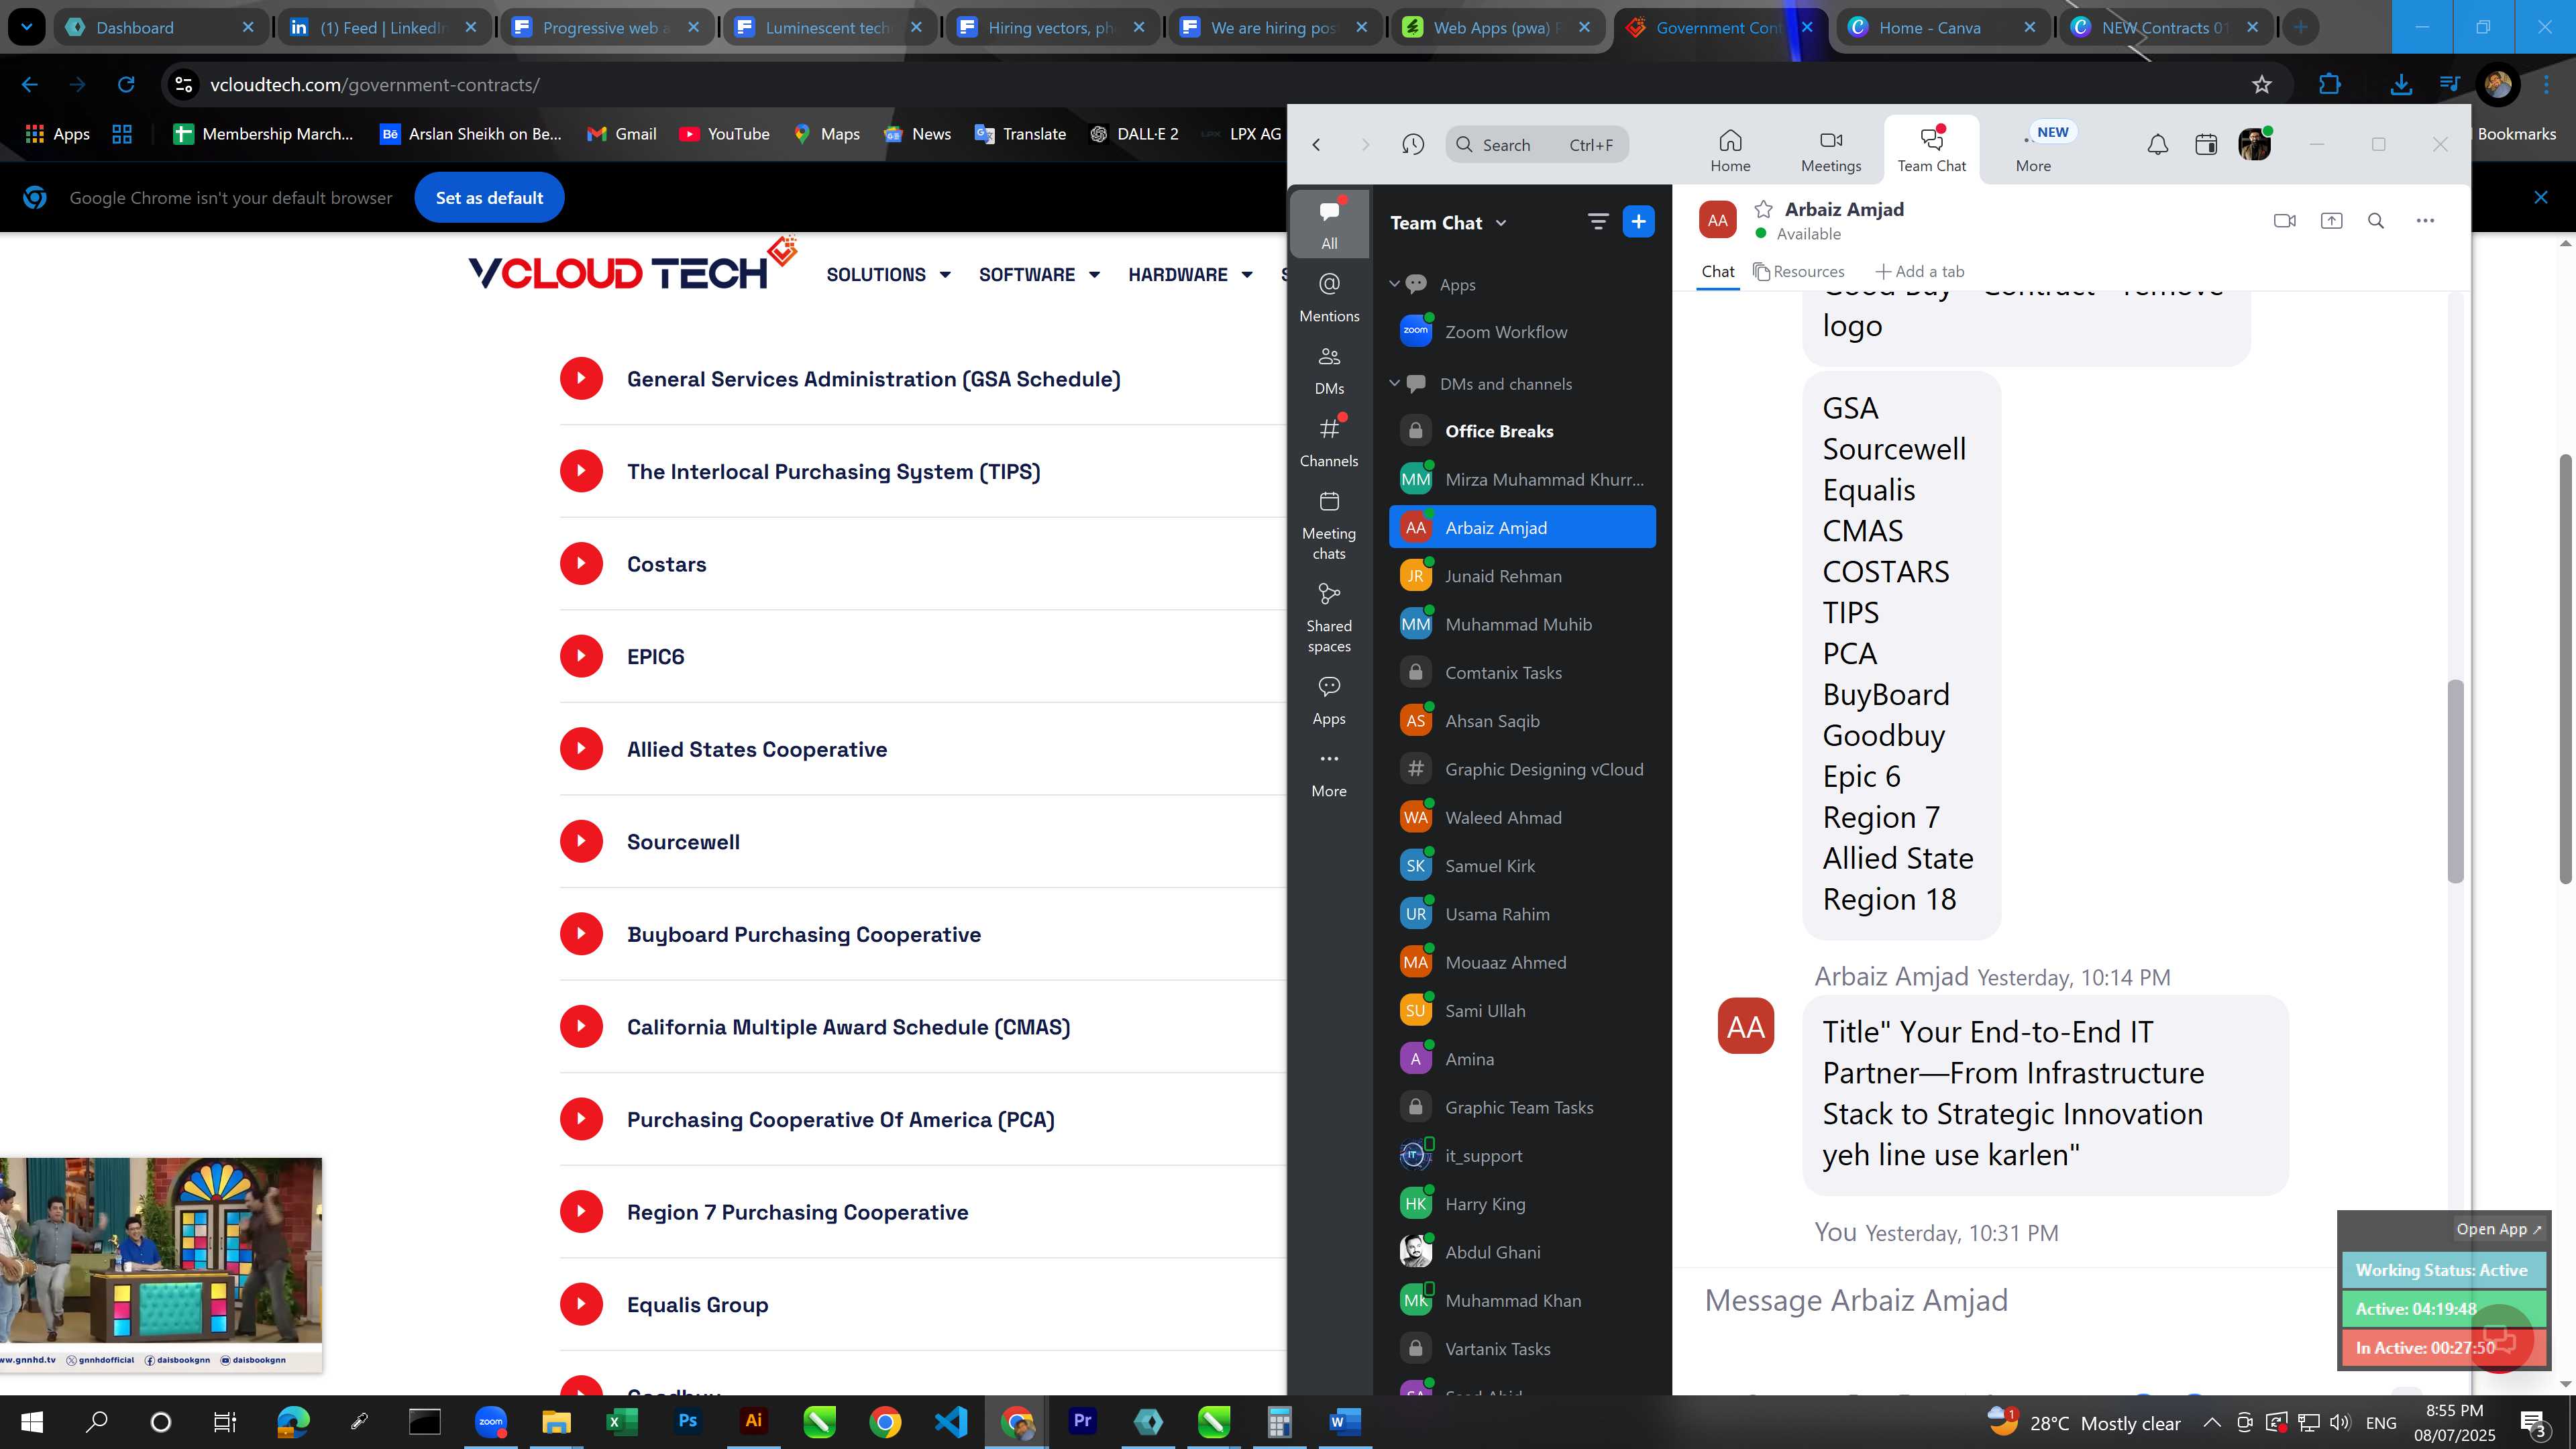Open DMs in the Zoom sidebar

pos(1329,370)
